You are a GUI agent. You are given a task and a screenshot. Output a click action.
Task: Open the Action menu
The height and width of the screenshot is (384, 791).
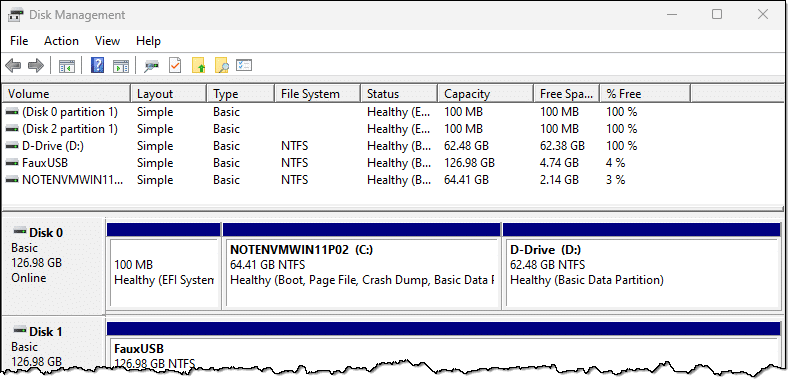(x=62, y=41)
